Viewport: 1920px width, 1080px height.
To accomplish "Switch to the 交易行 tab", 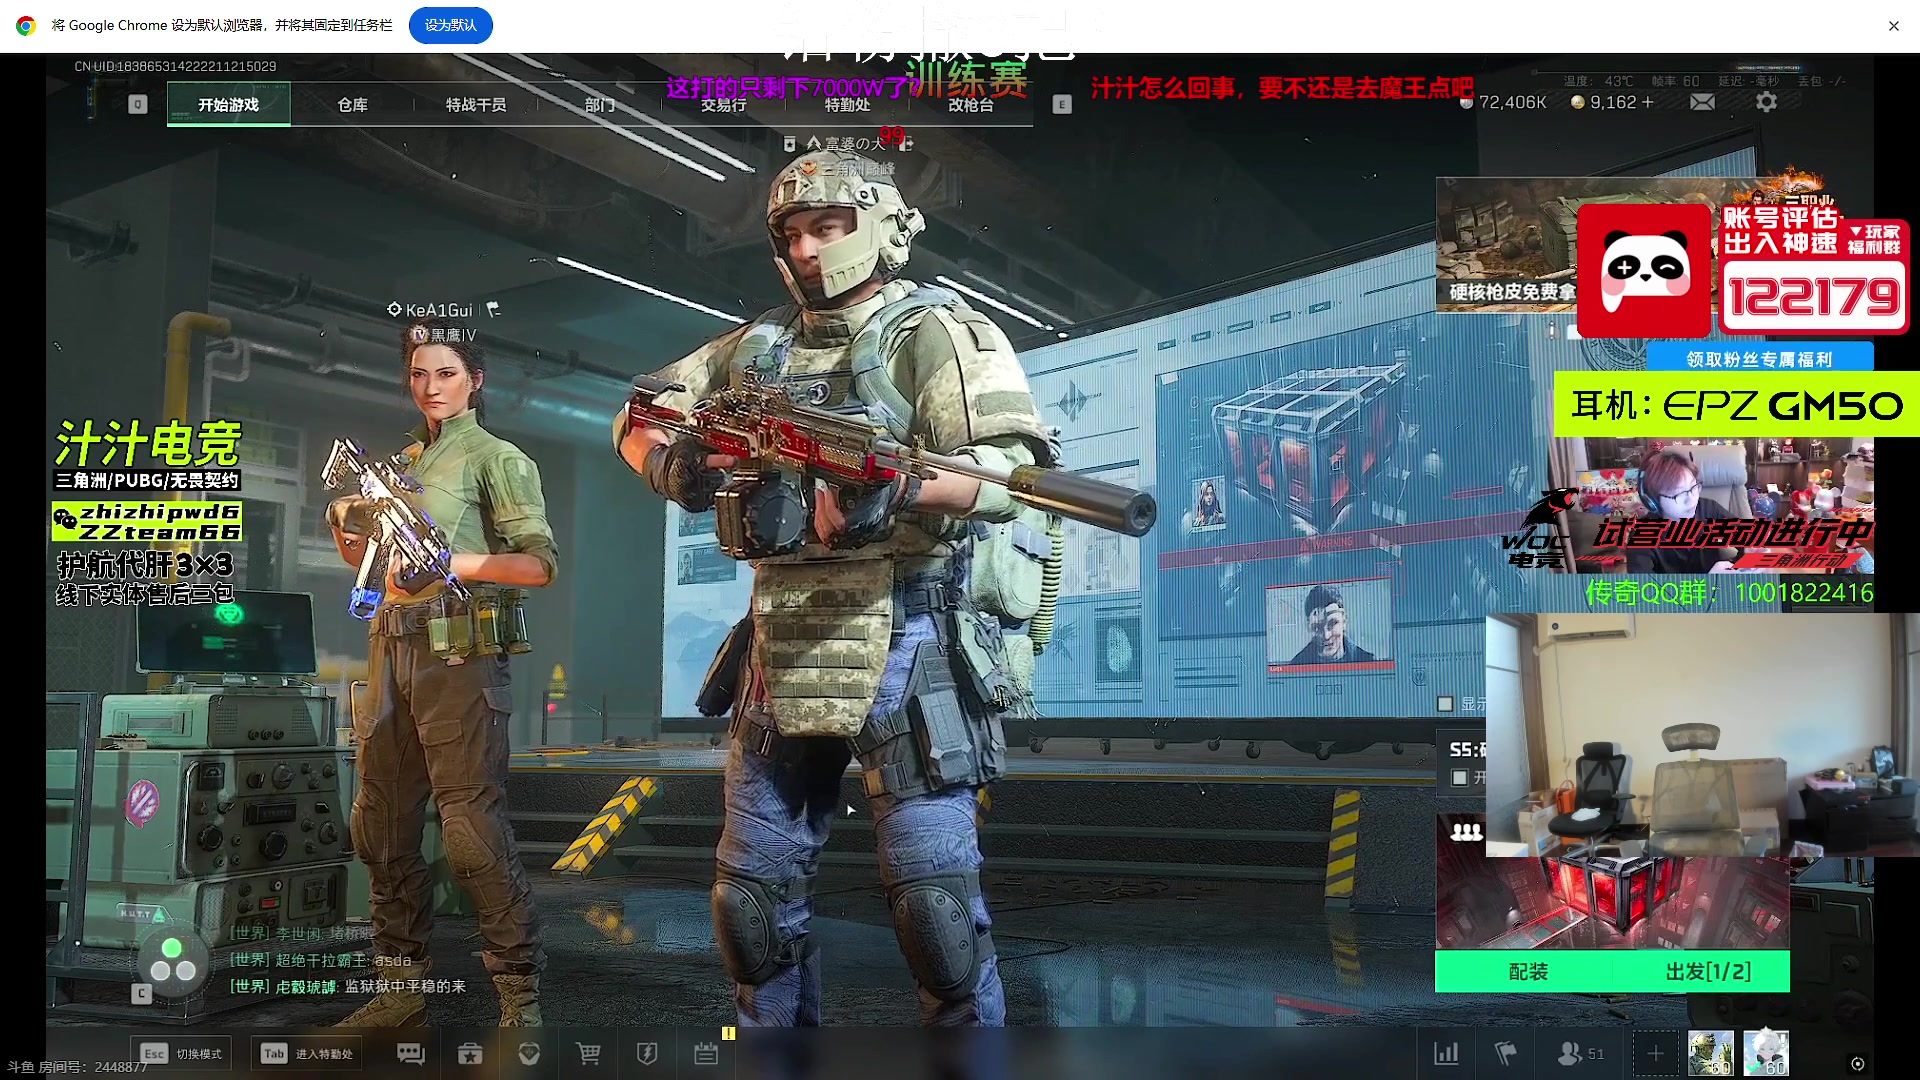I will (723, 105).
